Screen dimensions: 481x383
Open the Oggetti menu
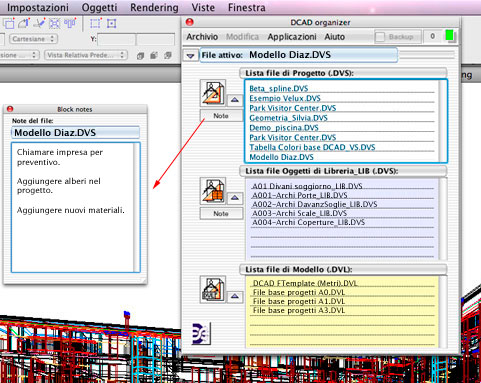[99, 7]
